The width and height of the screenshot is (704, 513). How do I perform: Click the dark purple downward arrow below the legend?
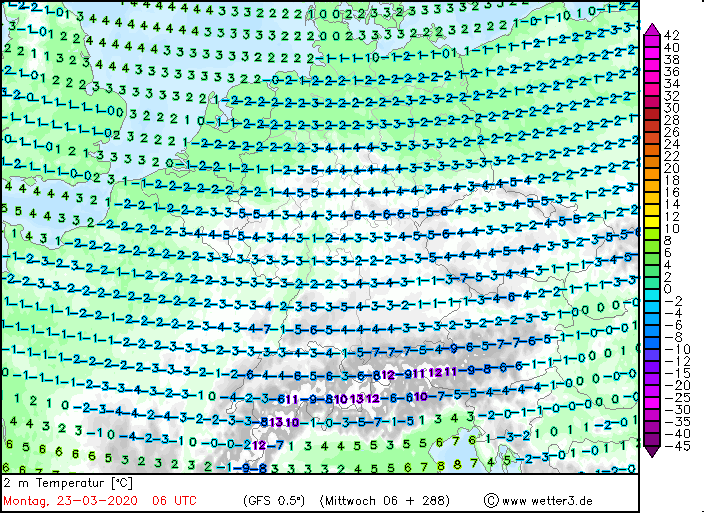[x=652, y=452]
